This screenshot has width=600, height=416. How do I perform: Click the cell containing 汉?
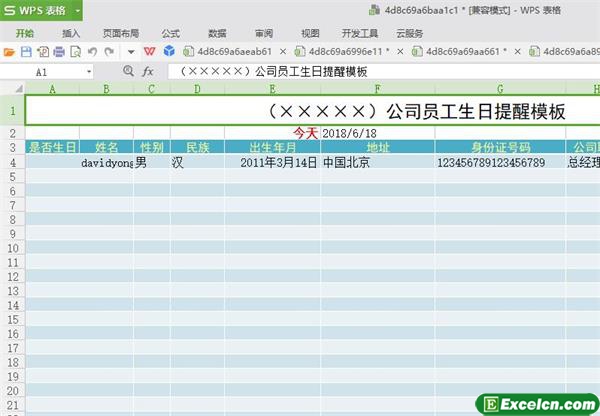(x=197, y=162)
